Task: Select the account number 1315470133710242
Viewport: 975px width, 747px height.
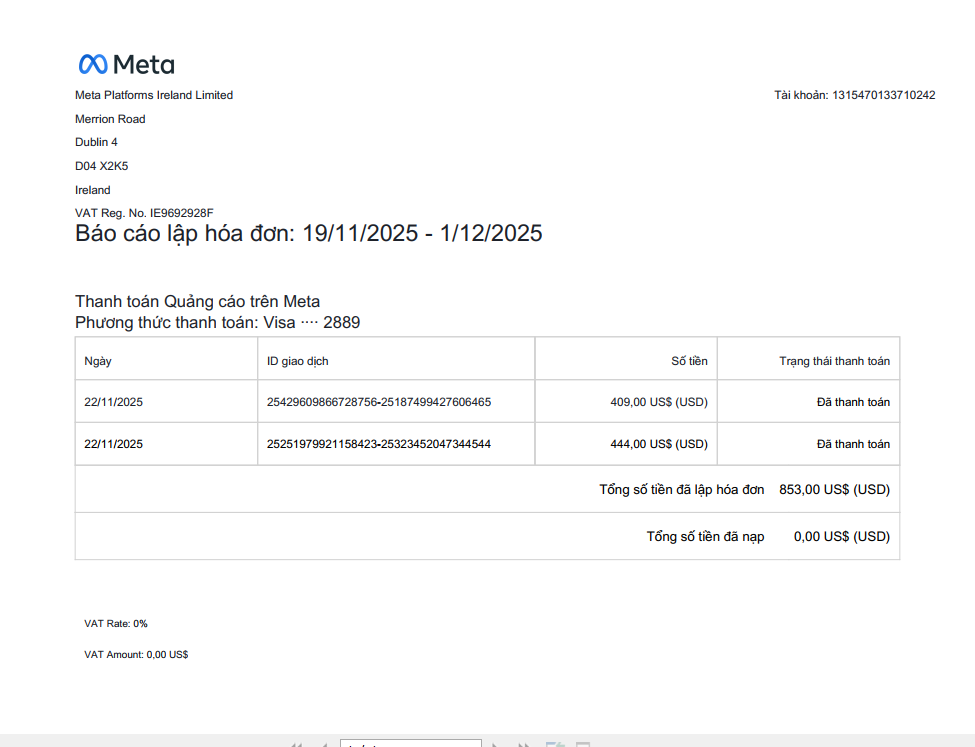Action: tap(884, 95)
